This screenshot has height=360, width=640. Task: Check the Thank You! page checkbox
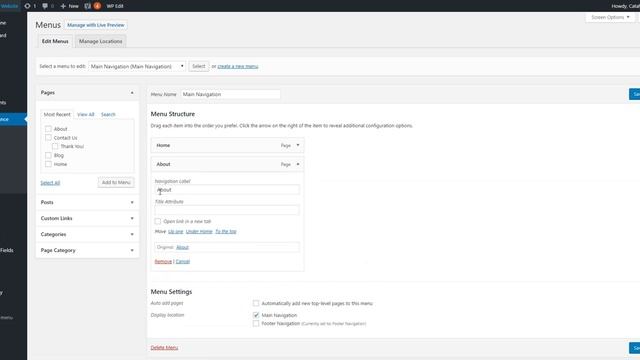coord(55,146)
